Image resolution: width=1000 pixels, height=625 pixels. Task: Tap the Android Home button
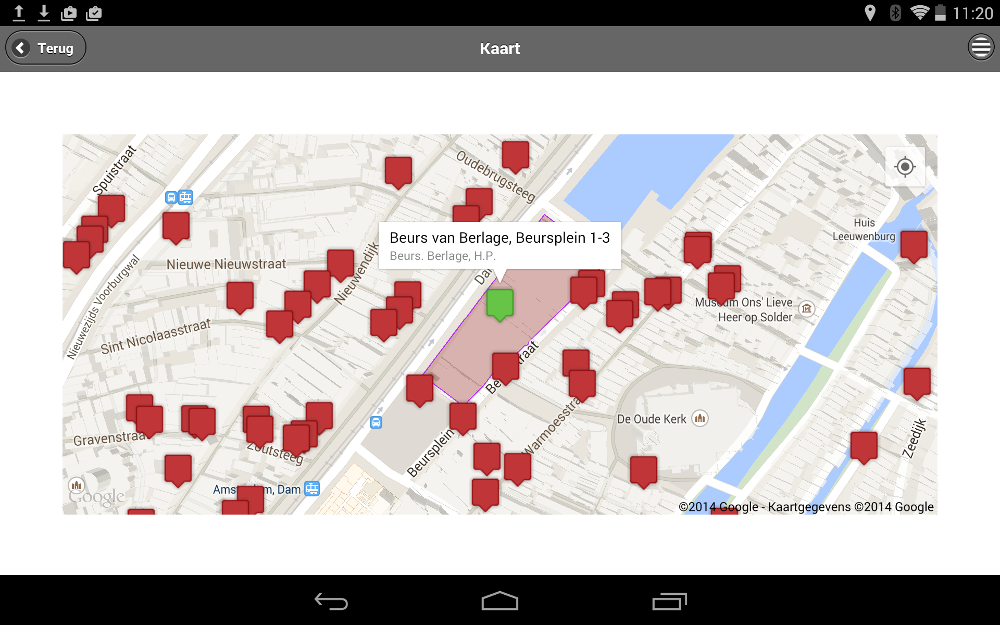pos(500,601)
